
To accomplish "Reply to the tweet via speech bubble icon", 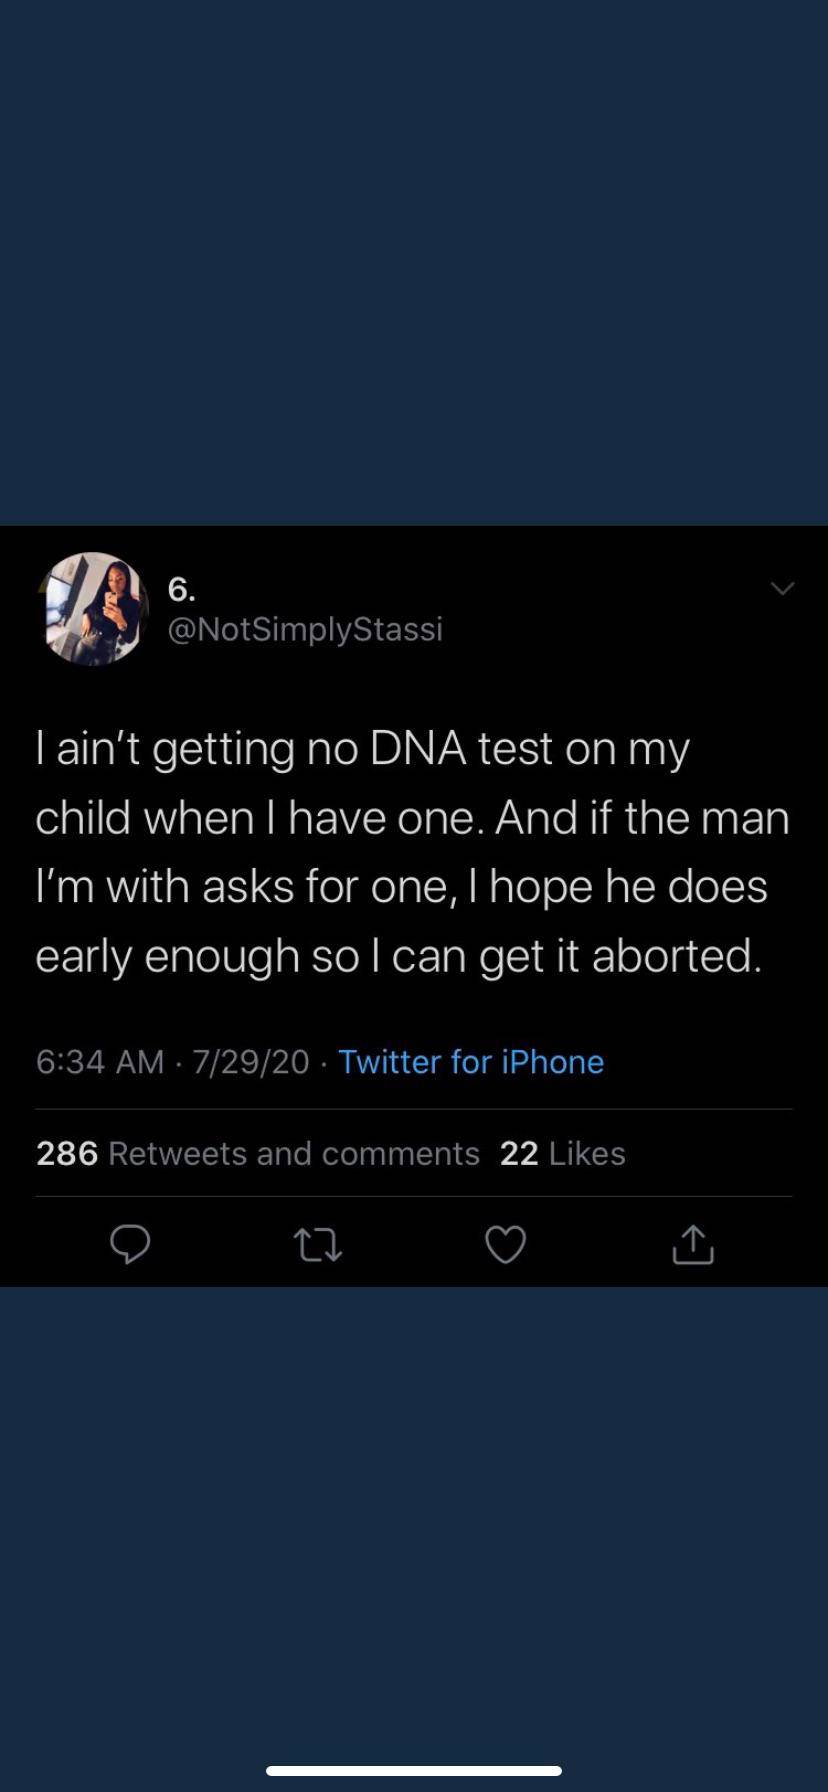I will click(130, 1245).
